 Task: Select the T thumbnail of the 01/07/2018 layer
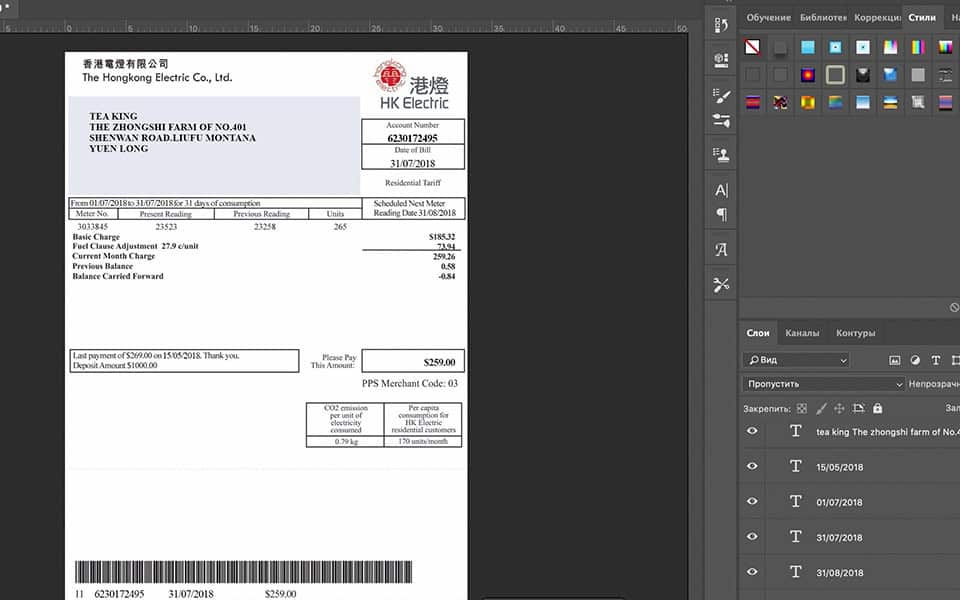coord(795,501)
